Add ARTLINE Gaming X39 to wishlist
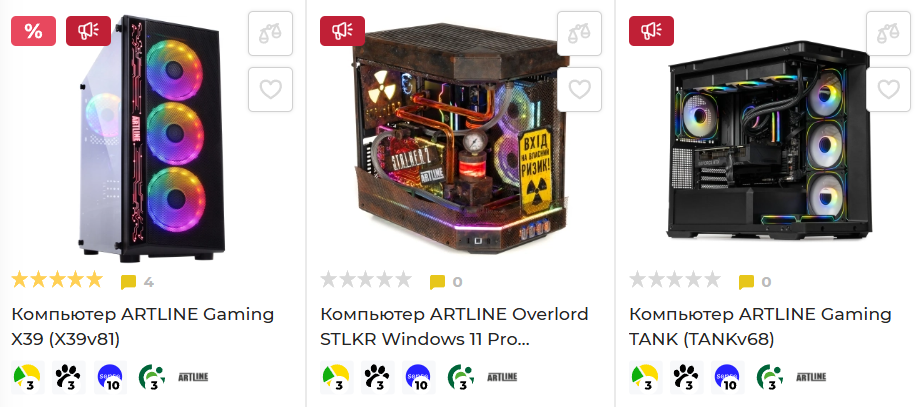 pyautogui.click(x=270, y=89)
